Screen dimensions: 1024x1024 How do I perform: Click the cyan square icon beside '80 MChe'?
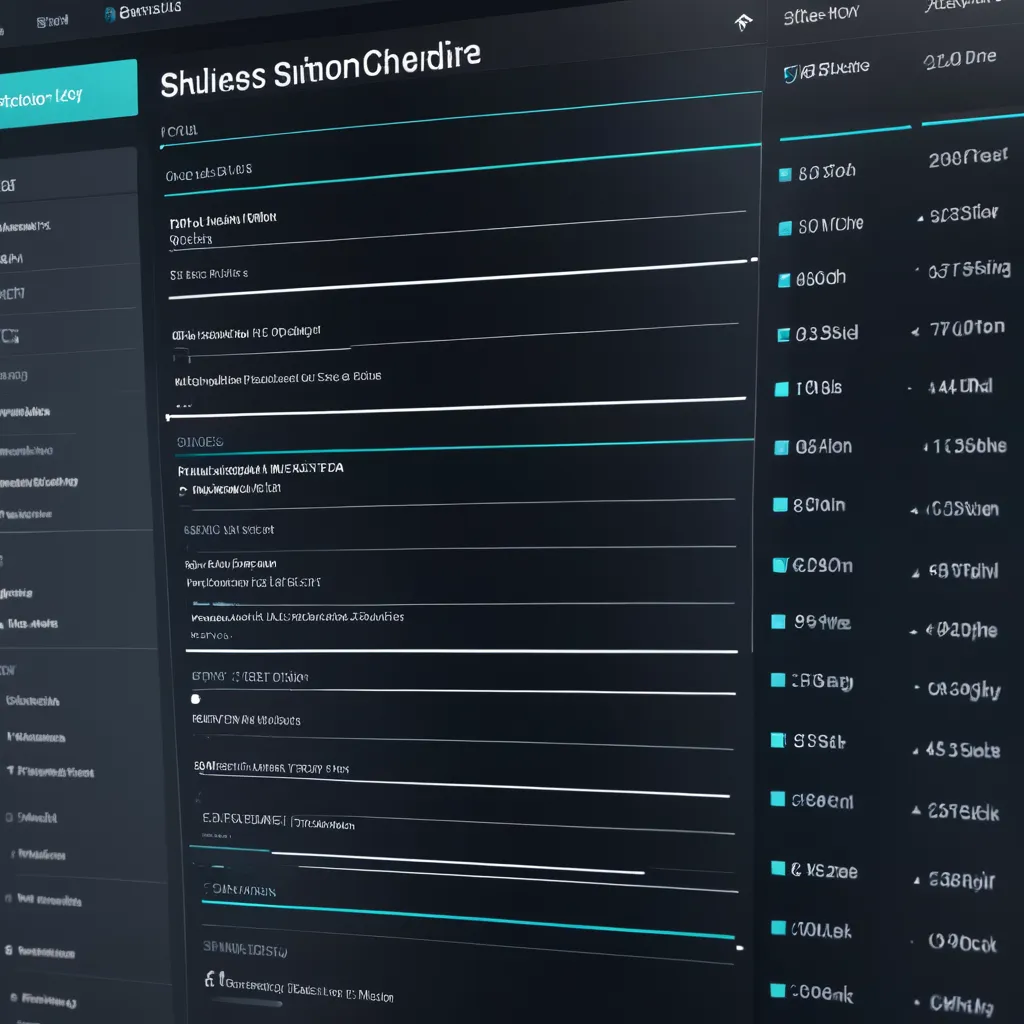point(785,227)
